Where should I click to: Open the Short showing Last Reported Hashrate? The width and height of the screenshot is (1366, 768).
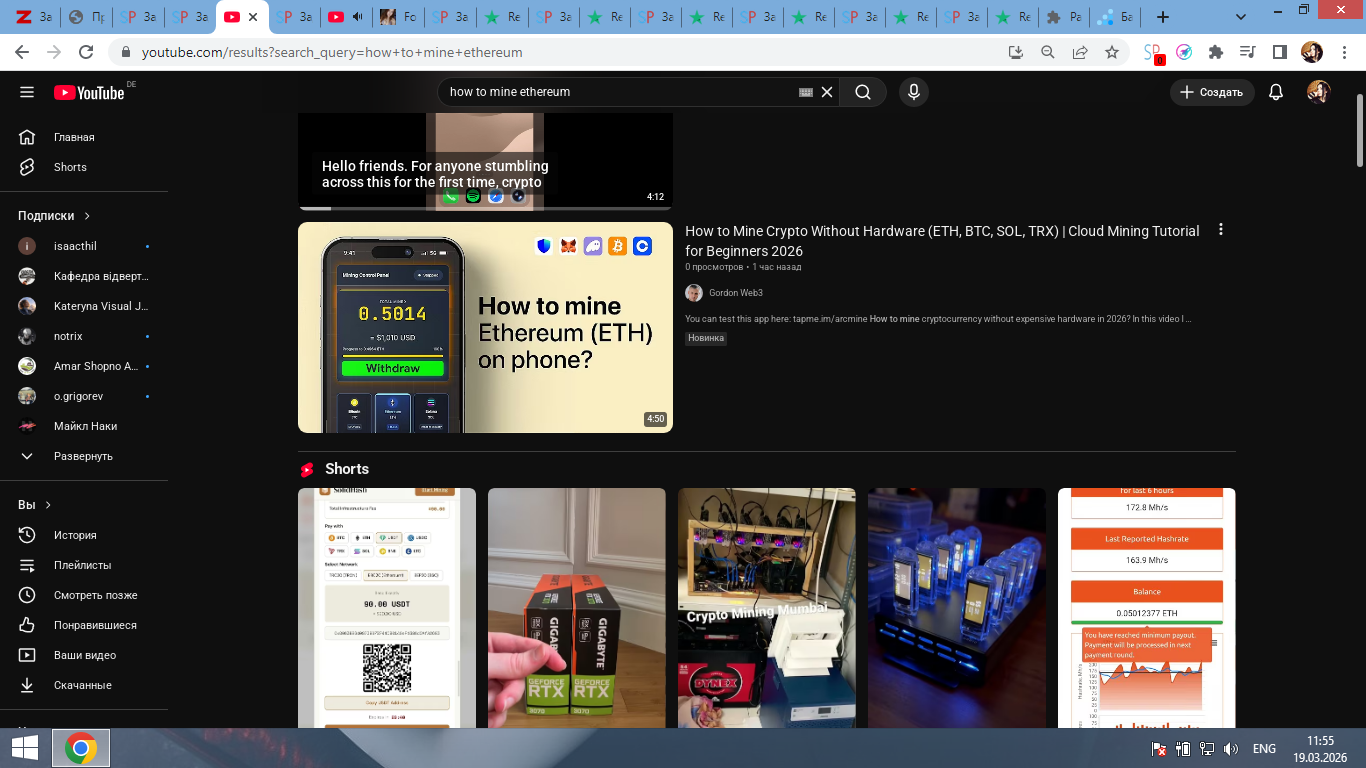pos(1147,608)
